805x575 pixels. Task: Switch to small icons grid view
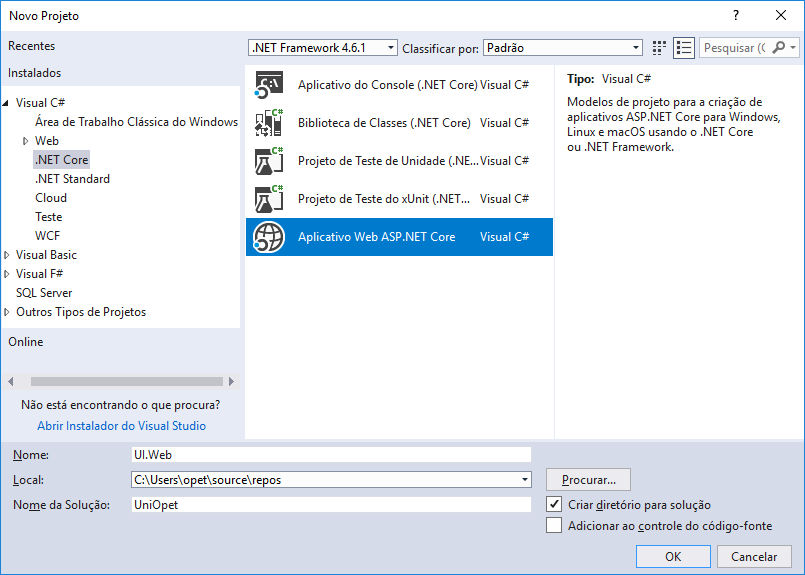[x=659, y=48]
